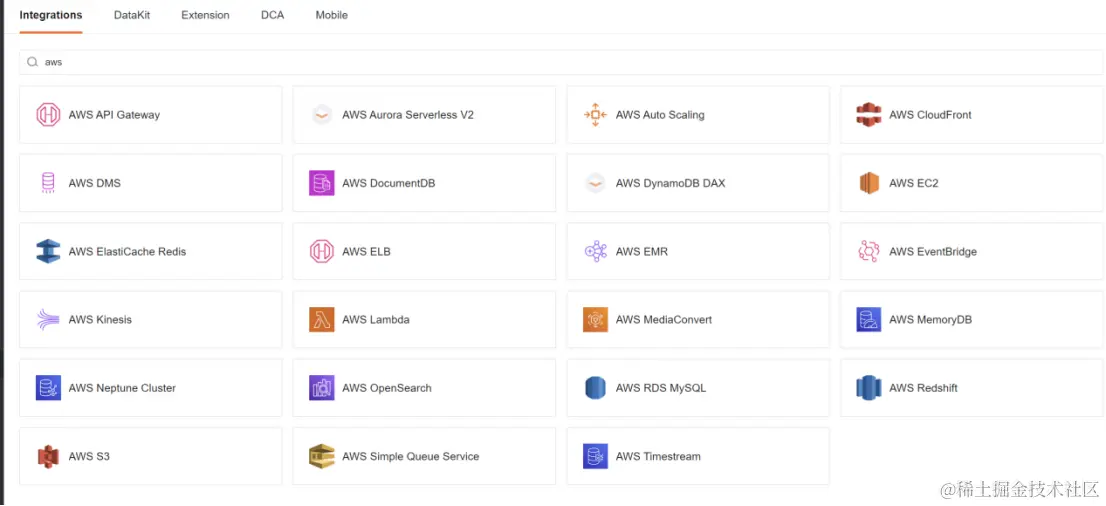1106x506 pixels.
Task: Click the 'AWS DMS' label
Action: [x=95, y=183]
